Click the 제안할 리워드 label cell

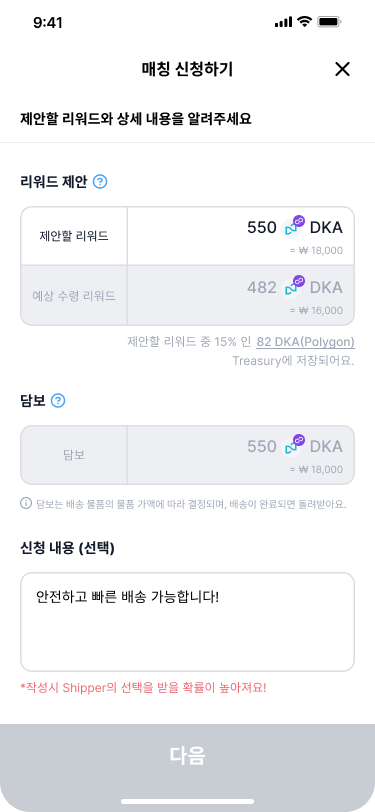74,236
